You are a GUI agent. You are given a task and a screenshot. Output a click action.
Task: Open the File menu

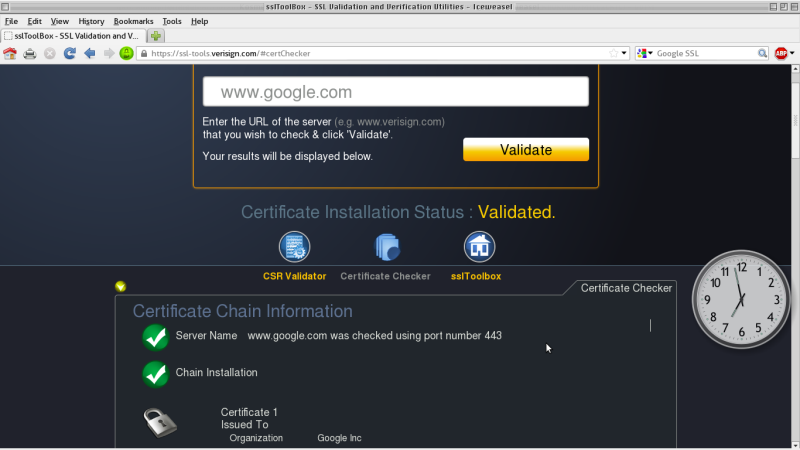coord(11,21)
